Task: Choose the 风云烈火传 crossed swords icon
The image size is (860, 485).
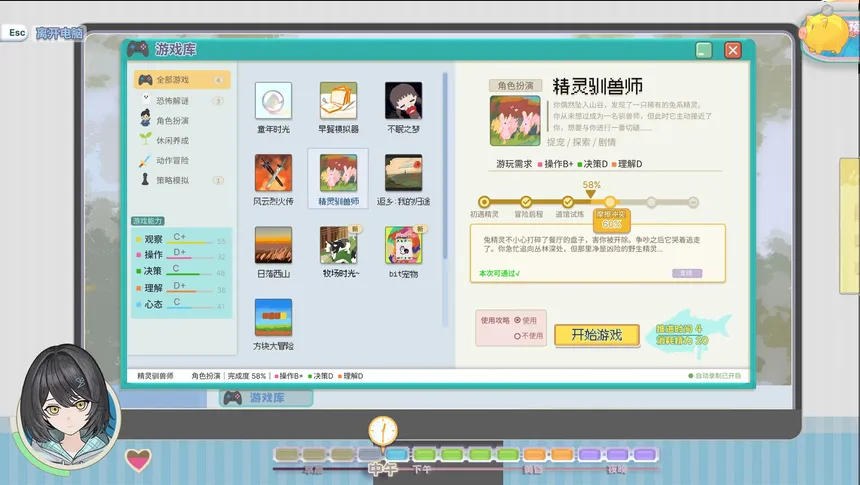Action: pos(273,173)
